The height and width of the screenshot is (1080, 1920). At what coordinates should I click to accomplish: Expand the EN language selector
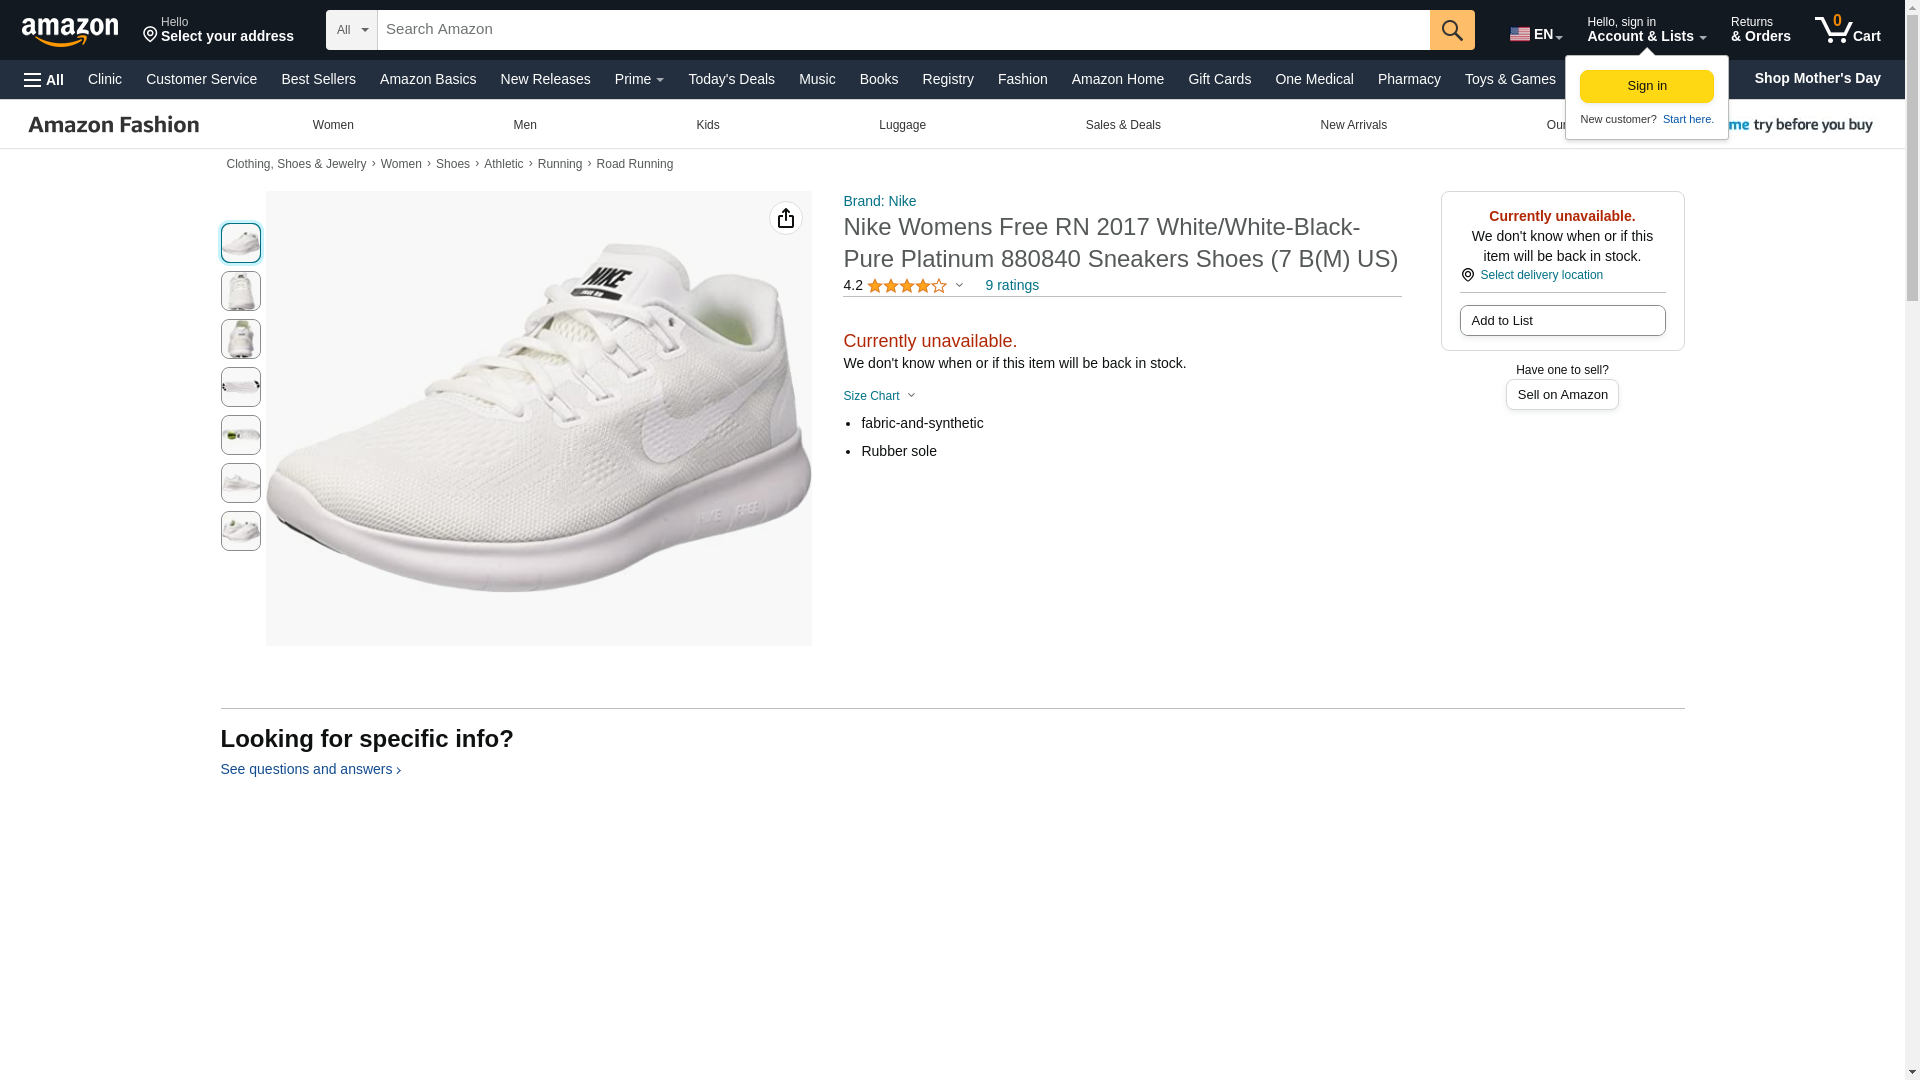[1535, 34]
